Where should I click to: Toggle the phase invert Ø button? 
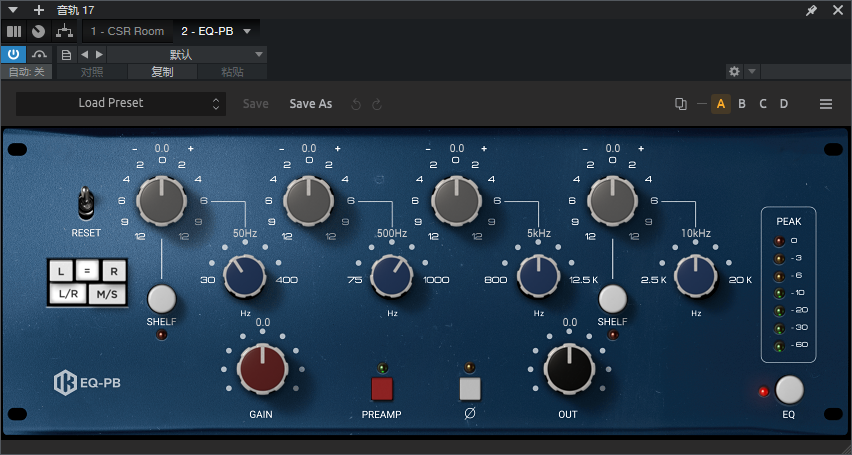coord(470,389)
